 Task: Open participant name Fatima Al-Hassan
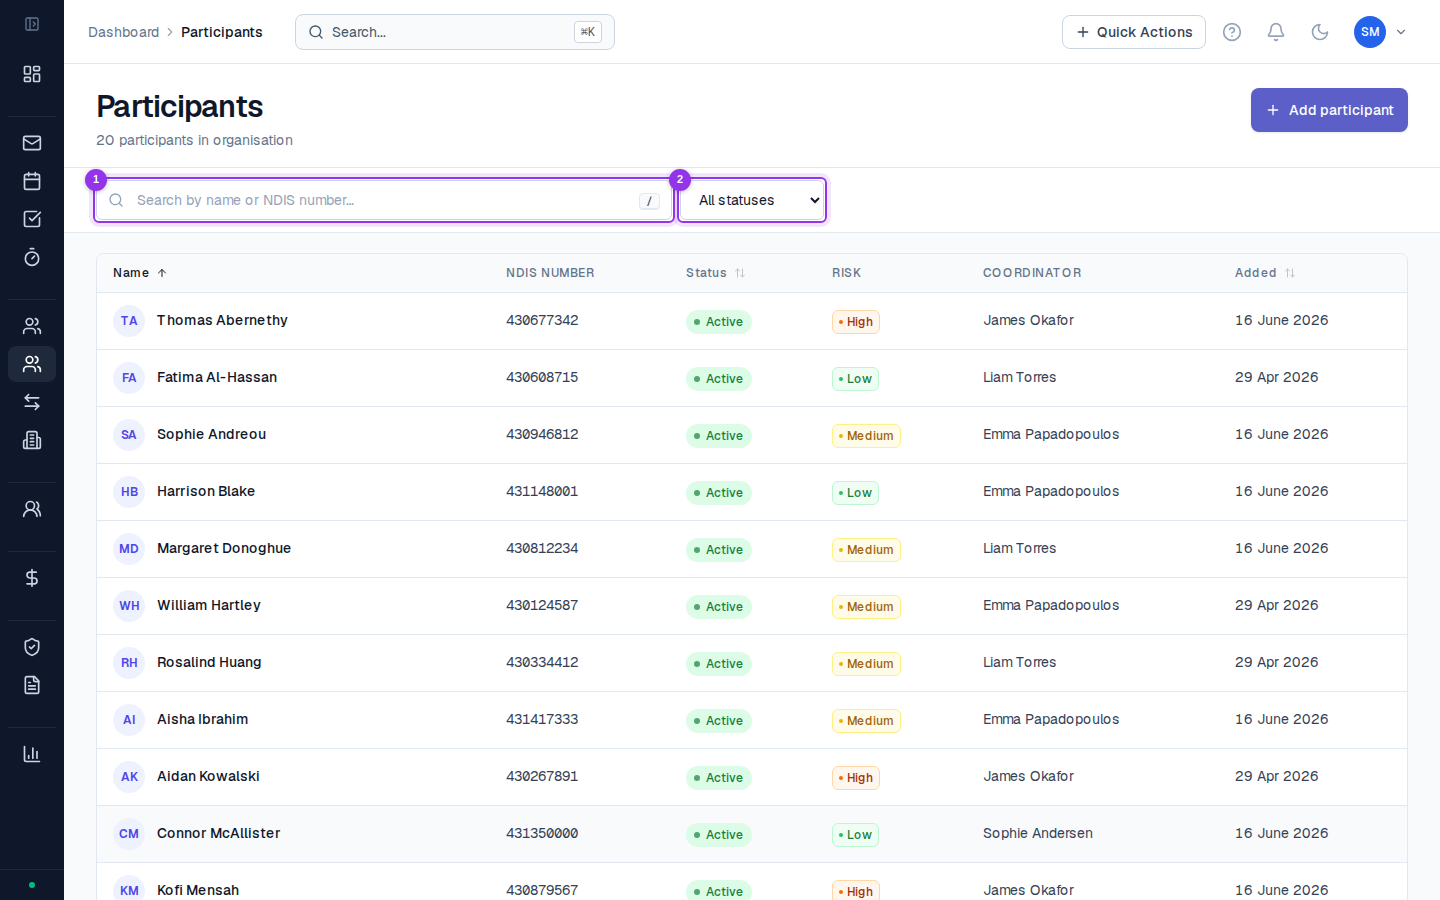coord(217,377)
